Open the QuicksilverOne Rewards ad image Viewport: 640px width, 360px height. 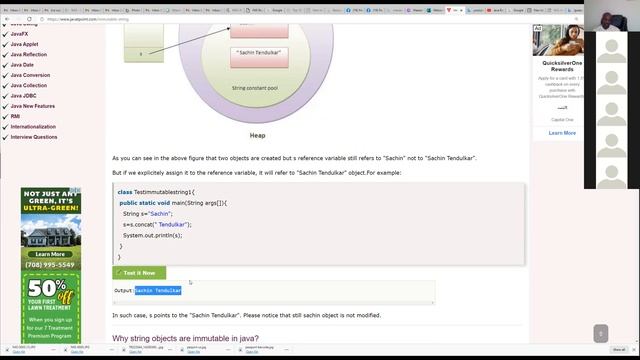(x=558, y=40)
